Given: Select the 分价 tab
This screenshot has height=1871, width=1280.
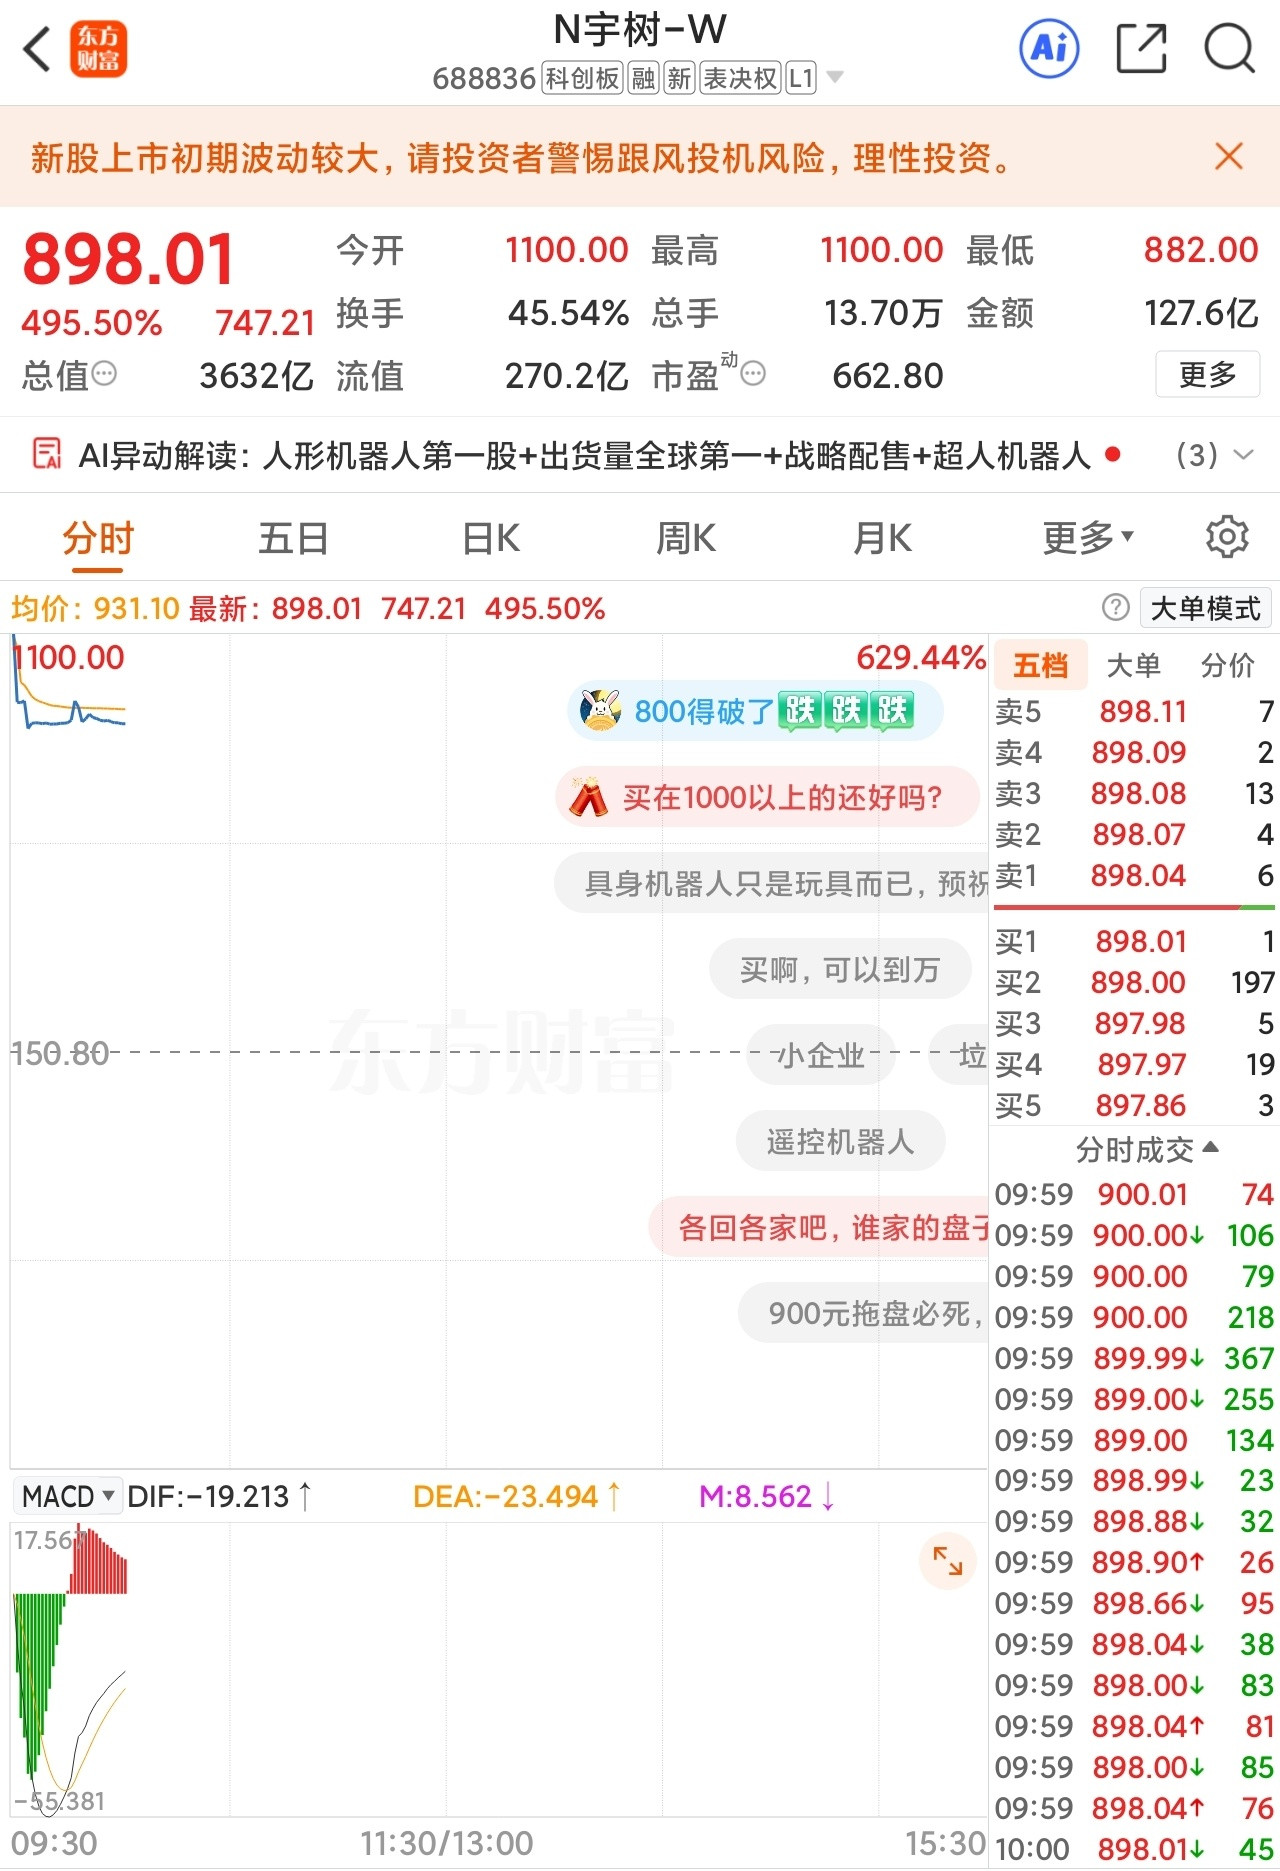Looking at the screenshot, I should coord(1227,665).
